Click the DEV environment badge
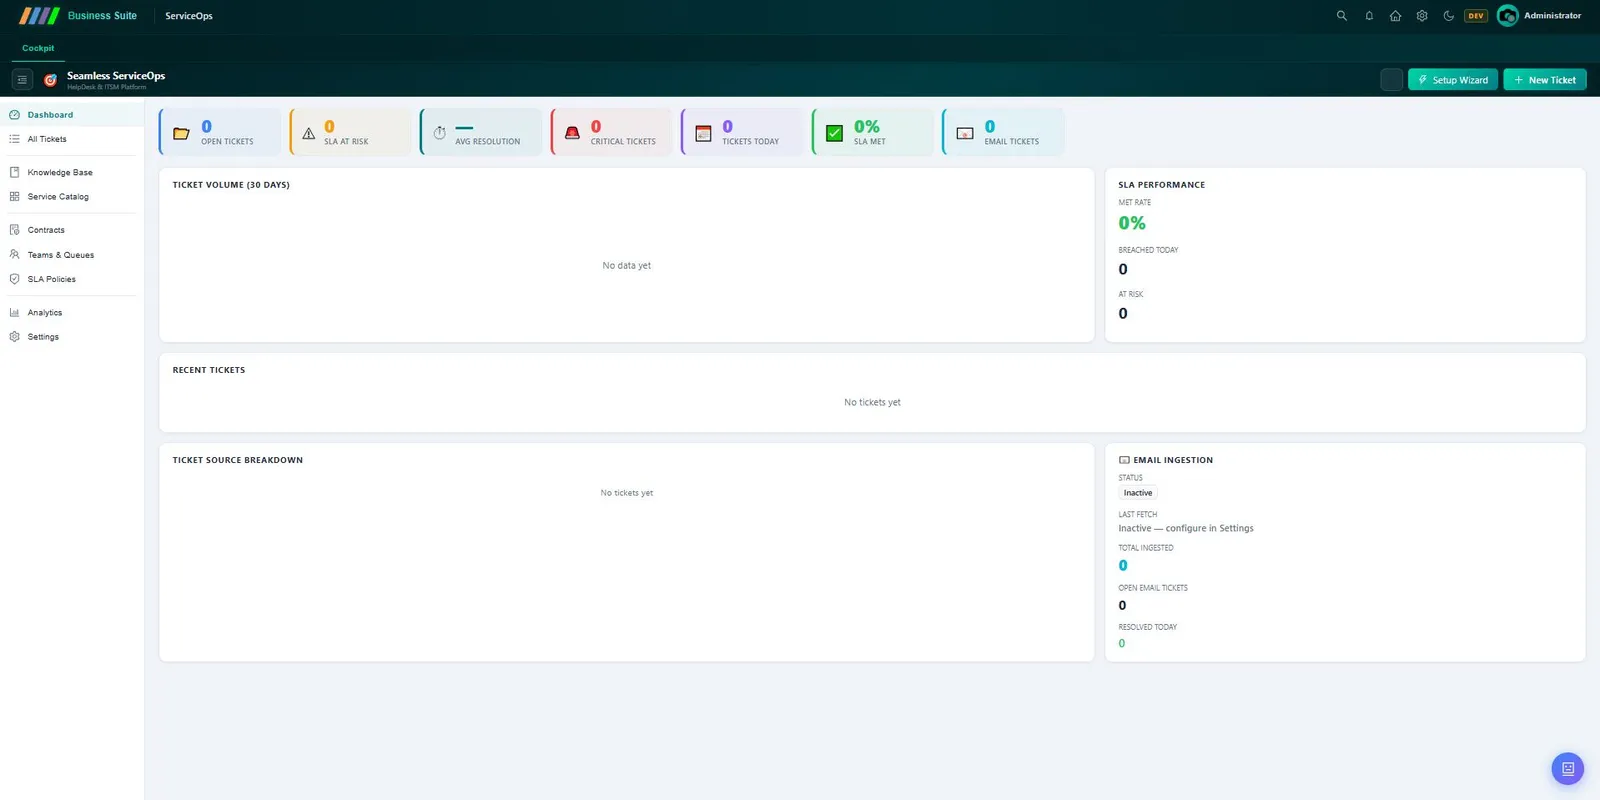The height and width of the screenshot is (800, 1600). (x=1476, y=16)
